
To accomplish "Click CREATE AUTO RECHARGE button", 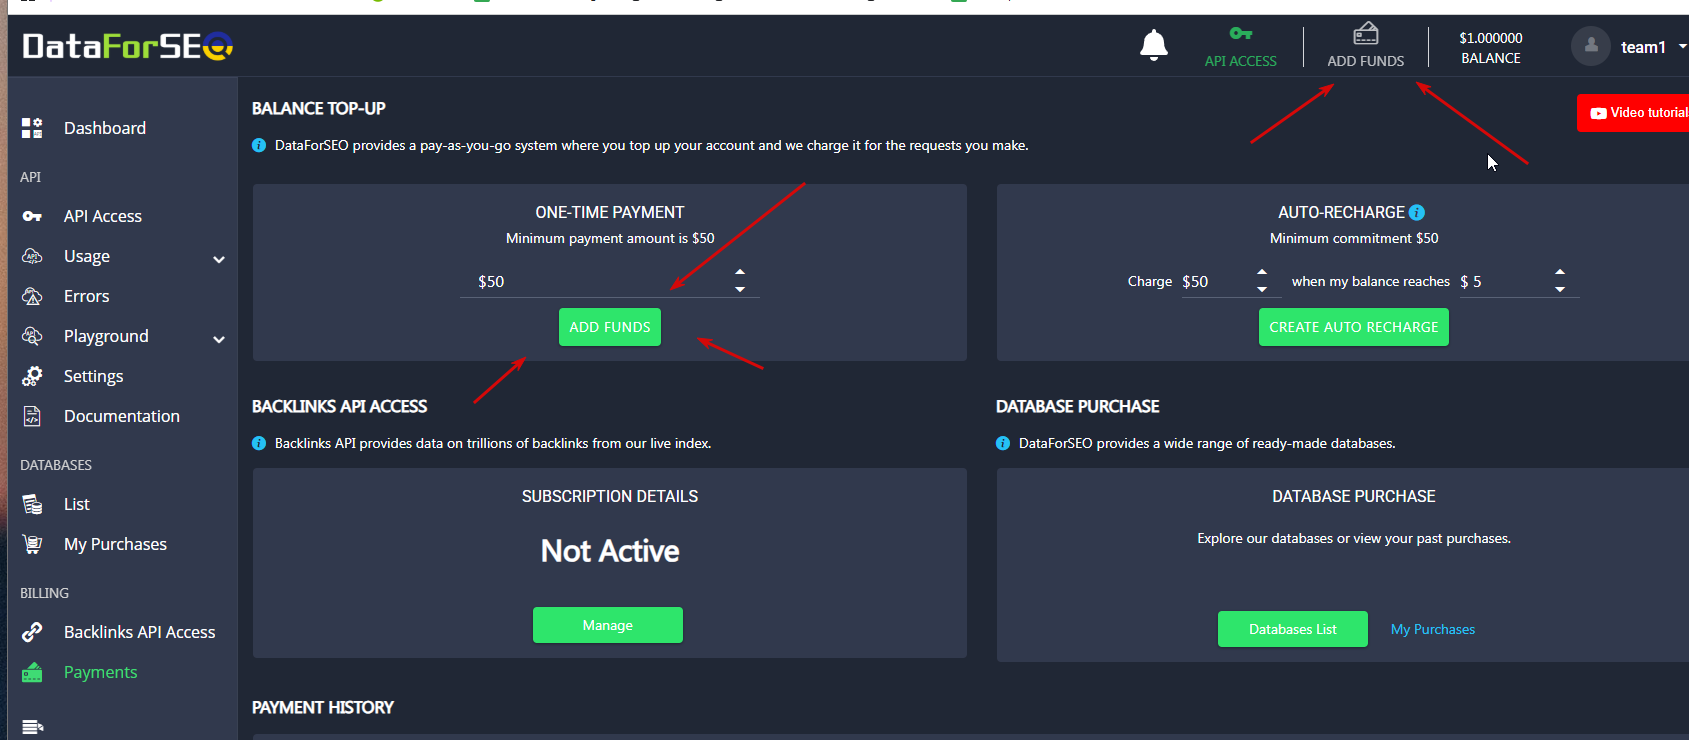I will tap(1354, 327).
